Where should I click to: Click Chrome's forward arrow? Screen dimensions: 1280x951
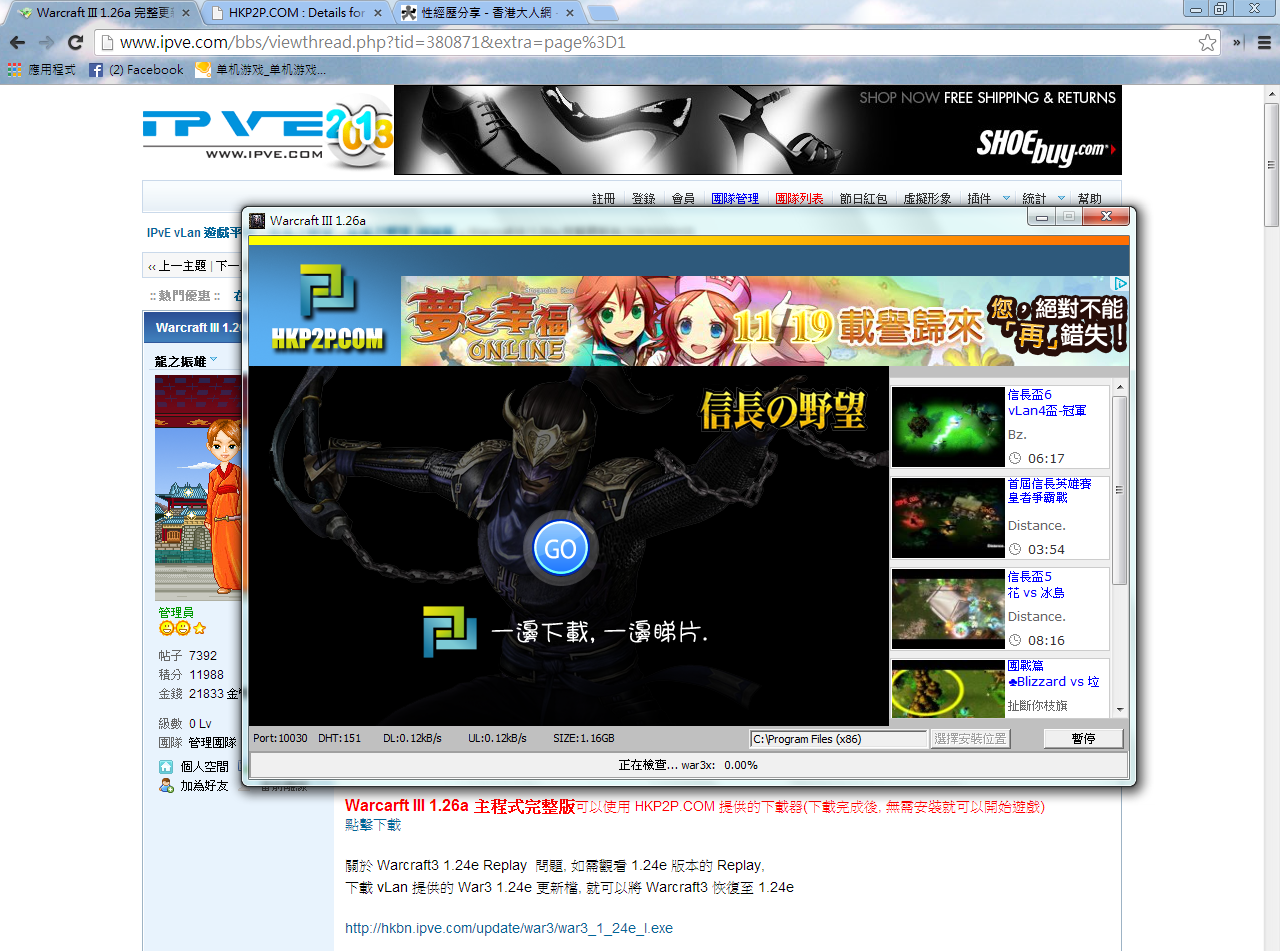coord(46,43)
